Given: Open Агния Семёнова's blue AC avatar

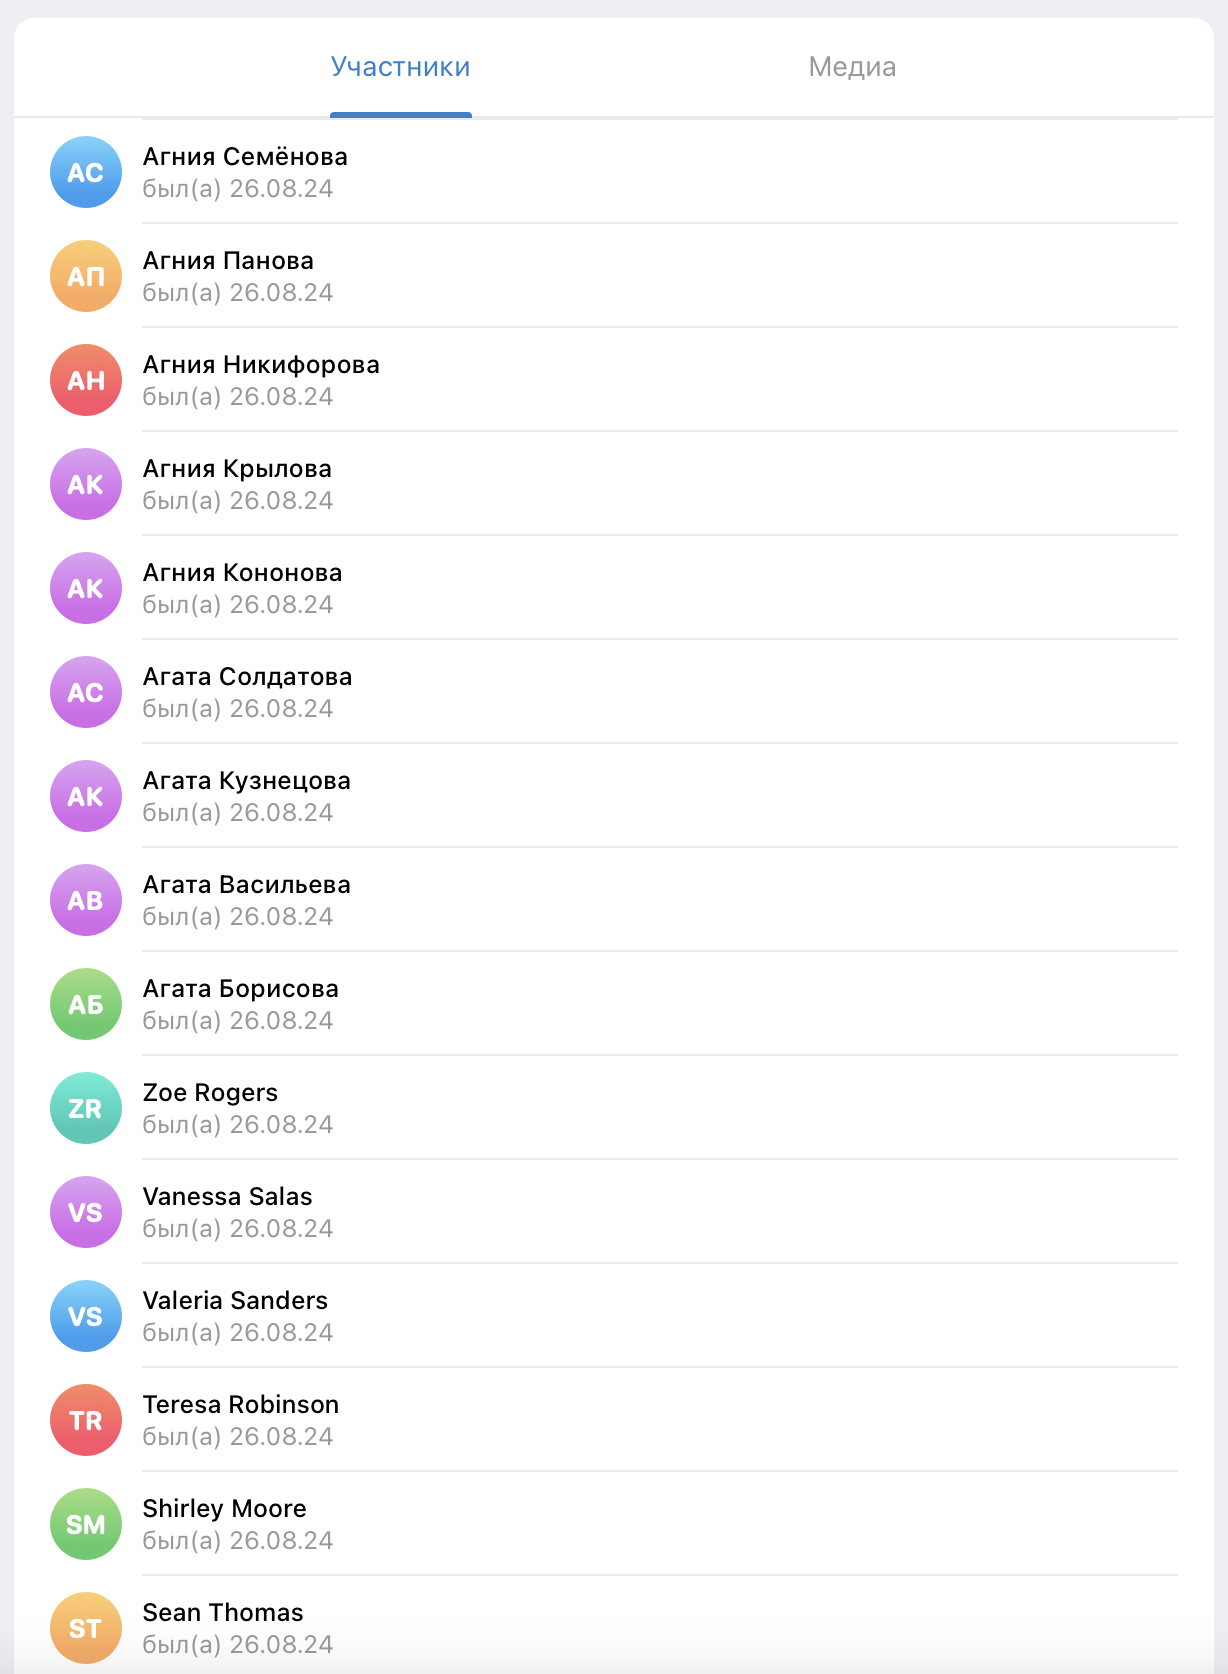Looking at the screenshot, I should pos(86,172).
